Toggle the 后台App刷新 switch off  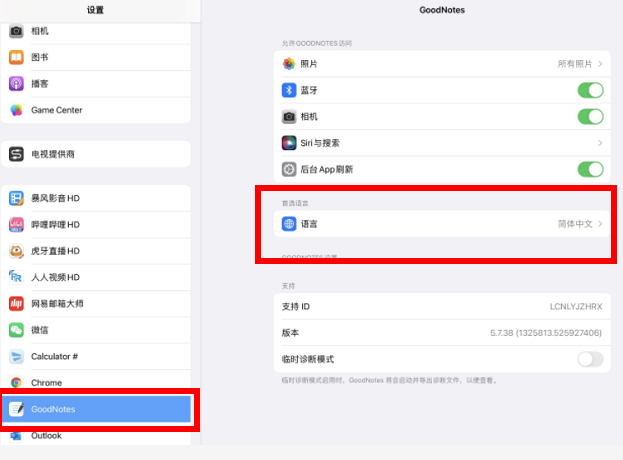(x=590, y=169)
